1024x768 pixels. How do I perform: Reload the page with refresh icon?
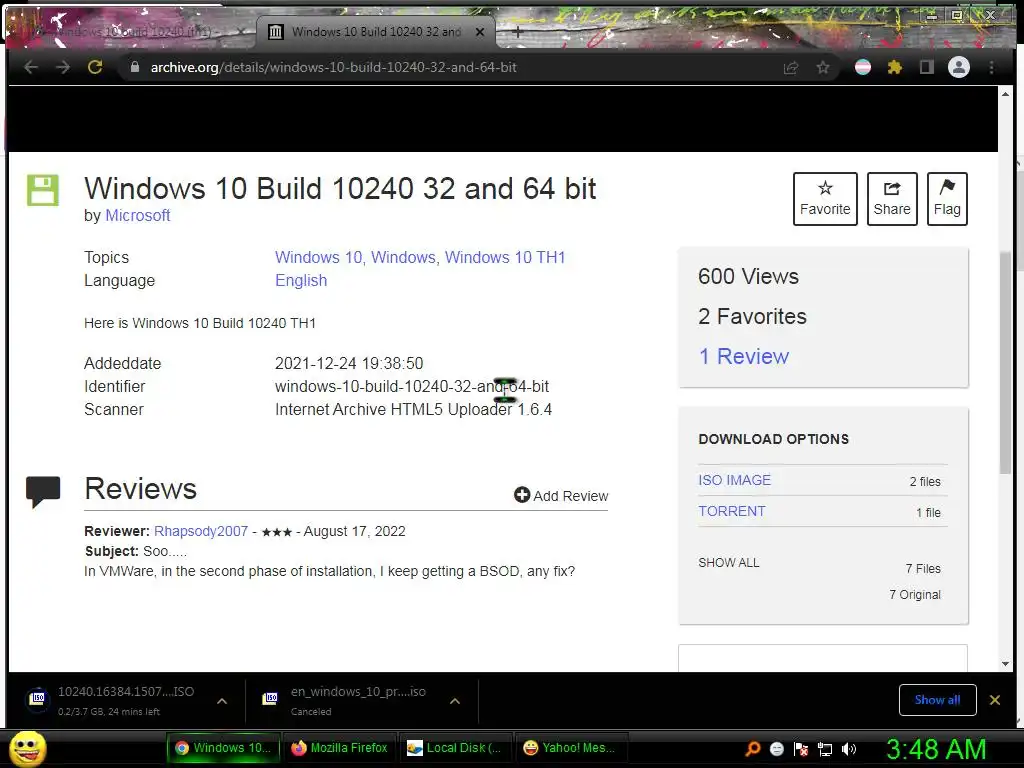point(95,67)
